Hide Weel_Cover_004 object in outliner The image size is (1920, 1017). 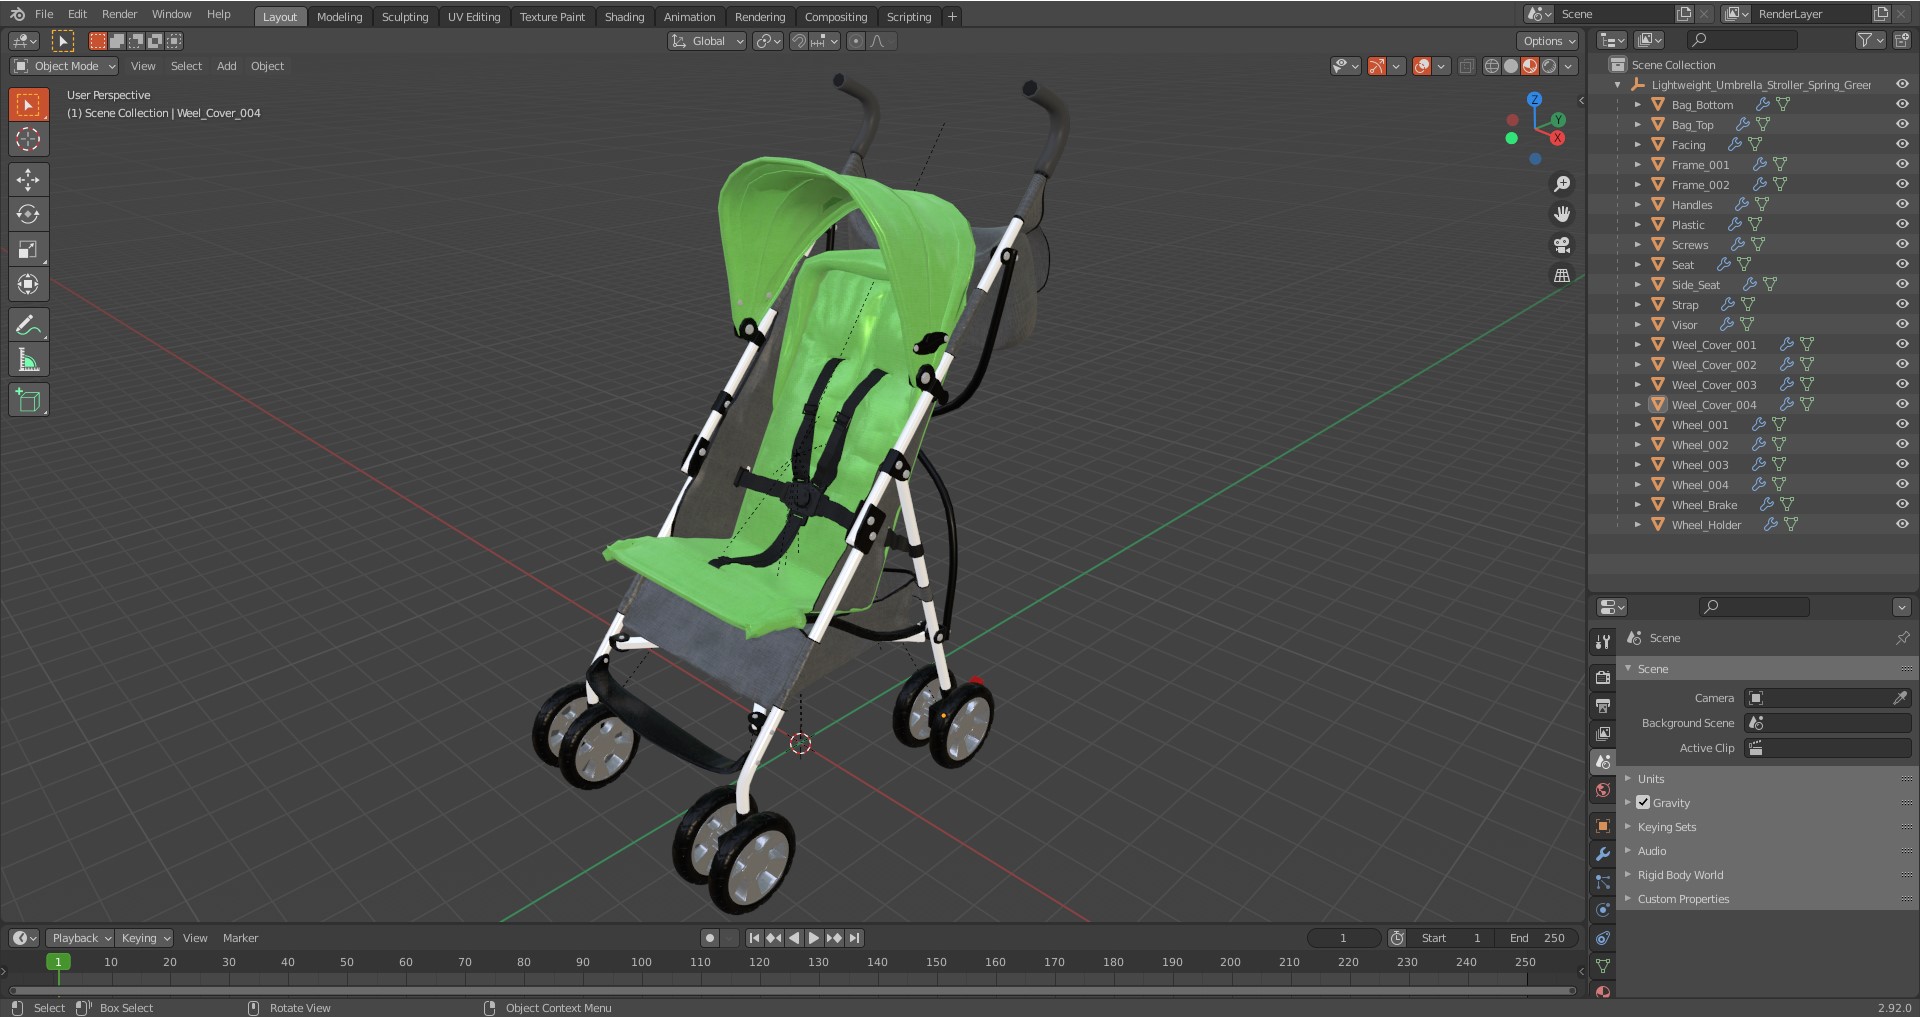[x=1901, y=404]
